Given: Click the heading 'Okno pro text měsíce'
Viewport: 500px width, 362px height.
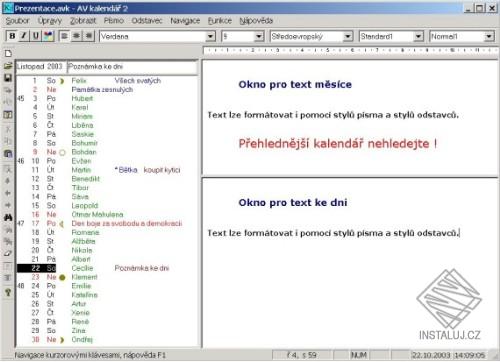Looking at the screenshot, I should coord(295,85).
